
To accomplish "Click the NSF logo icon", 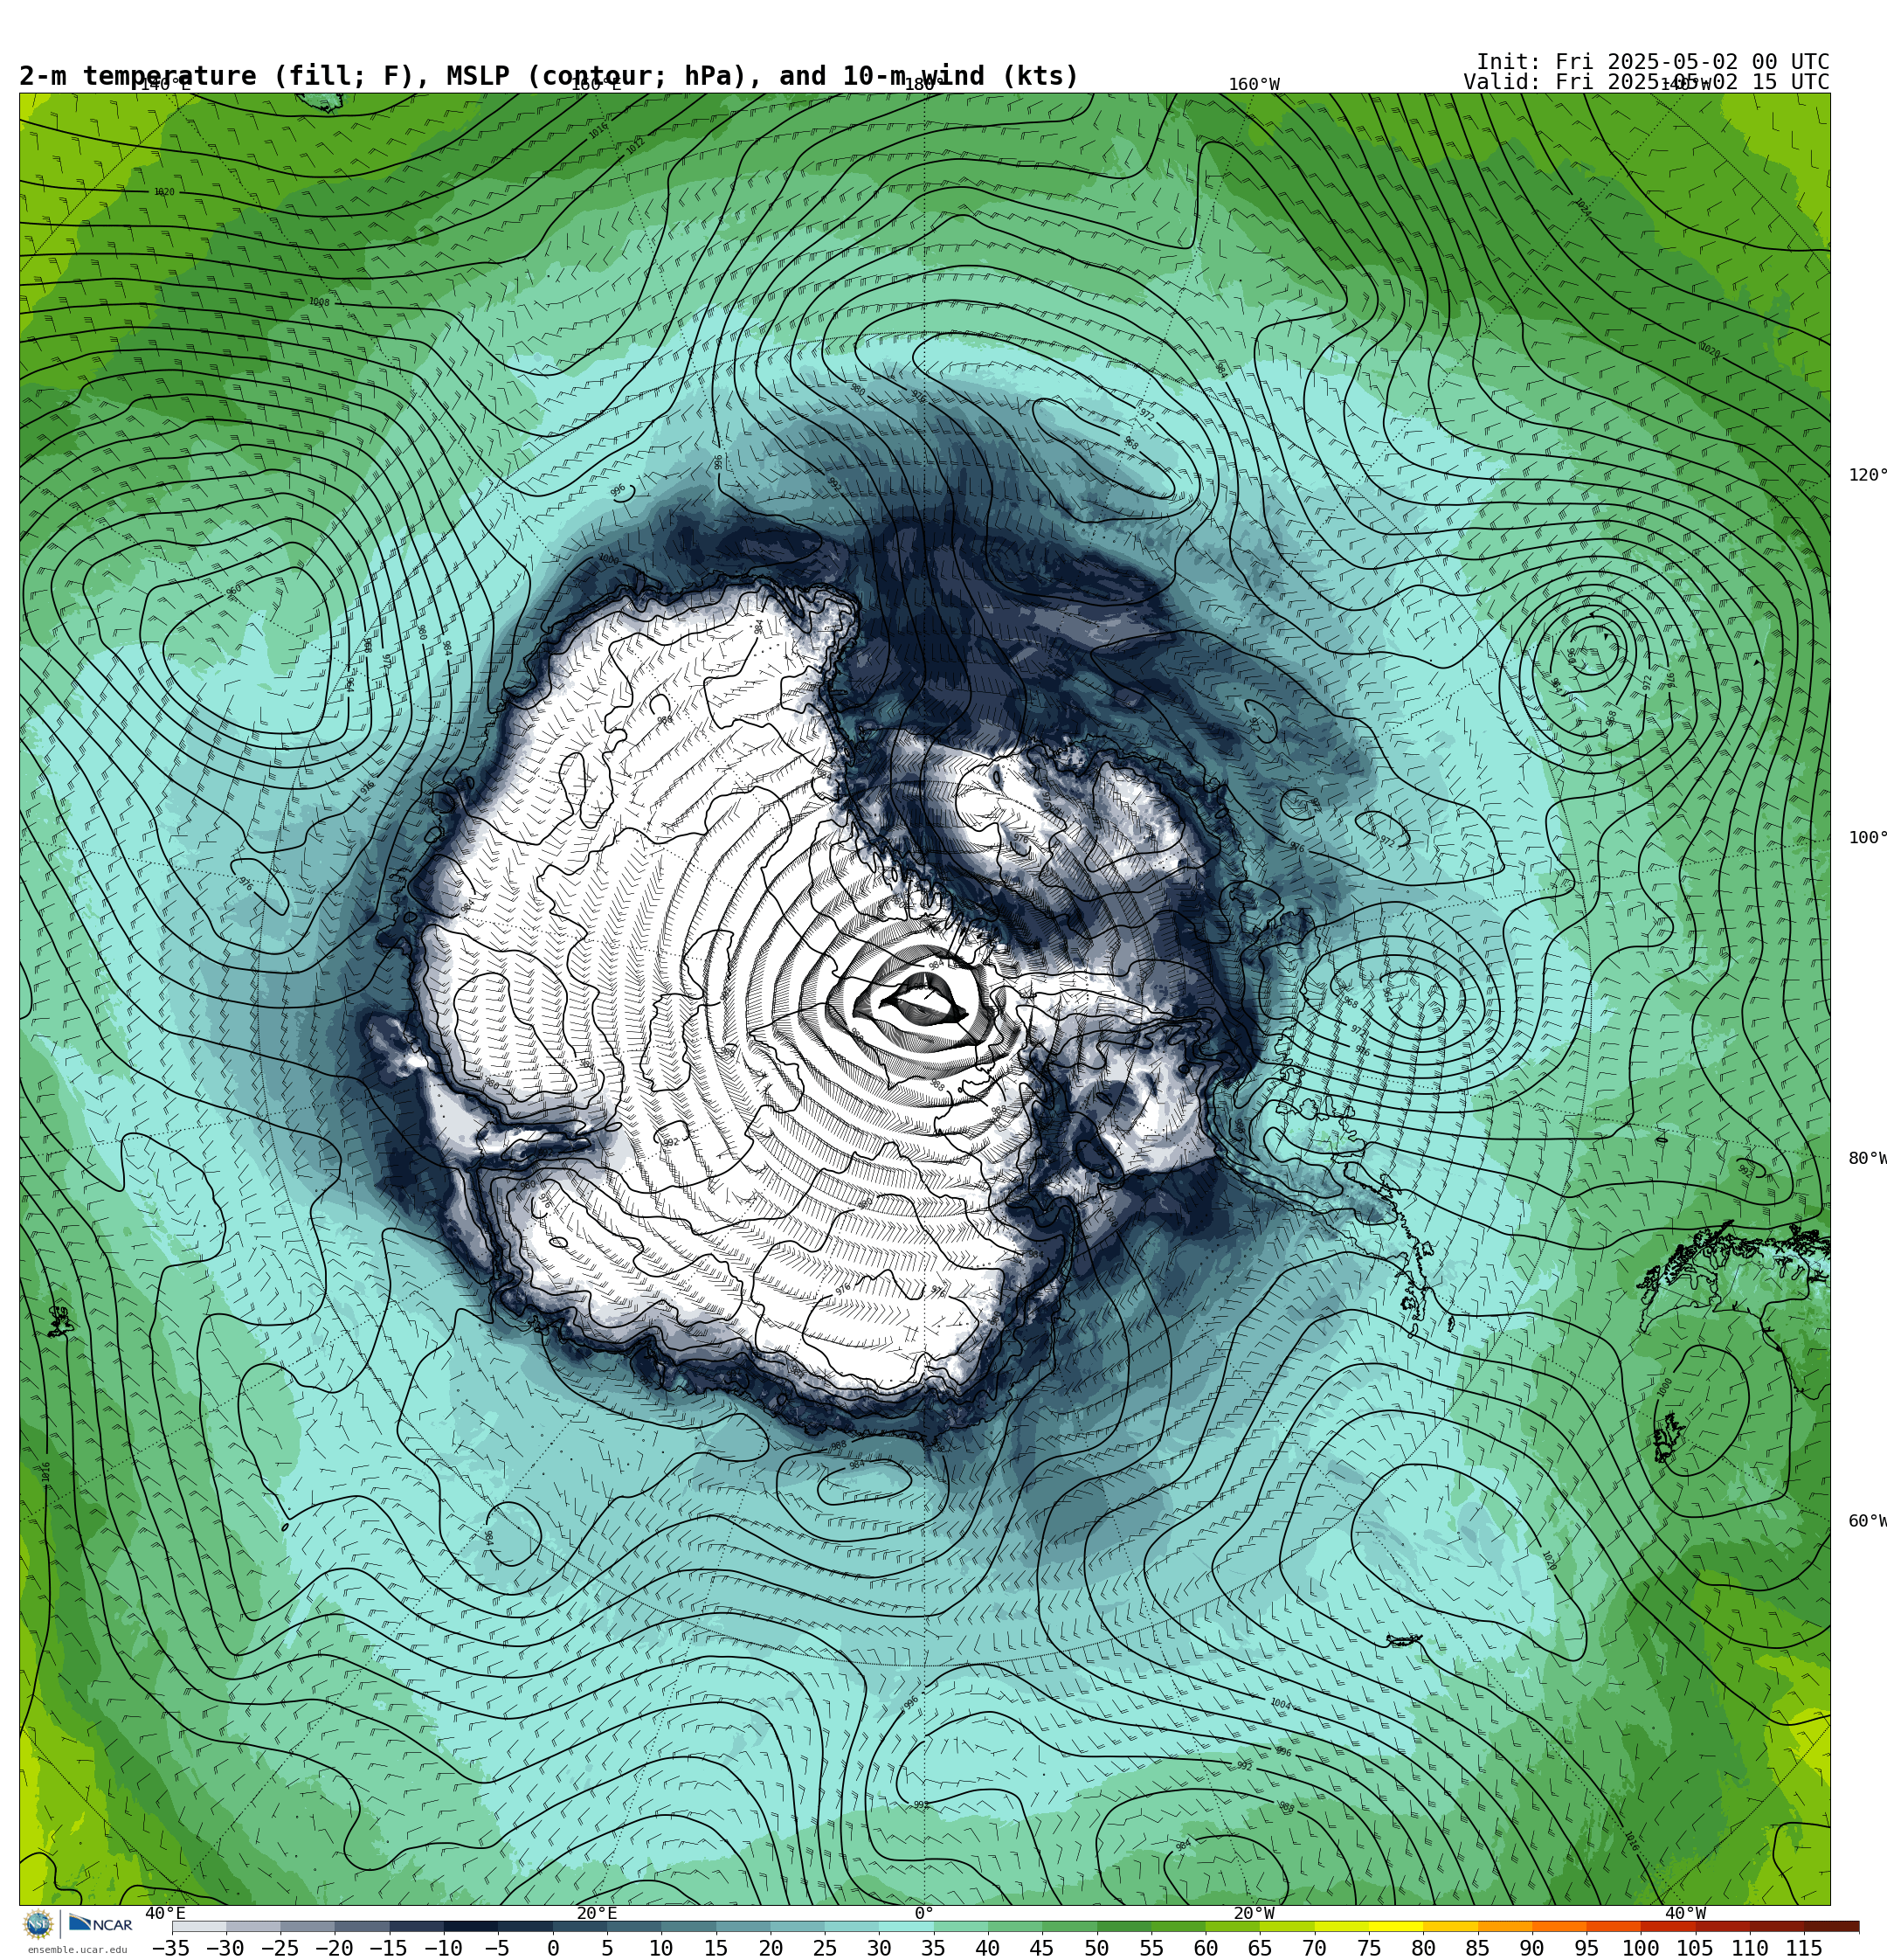I will coord(38,1924).
